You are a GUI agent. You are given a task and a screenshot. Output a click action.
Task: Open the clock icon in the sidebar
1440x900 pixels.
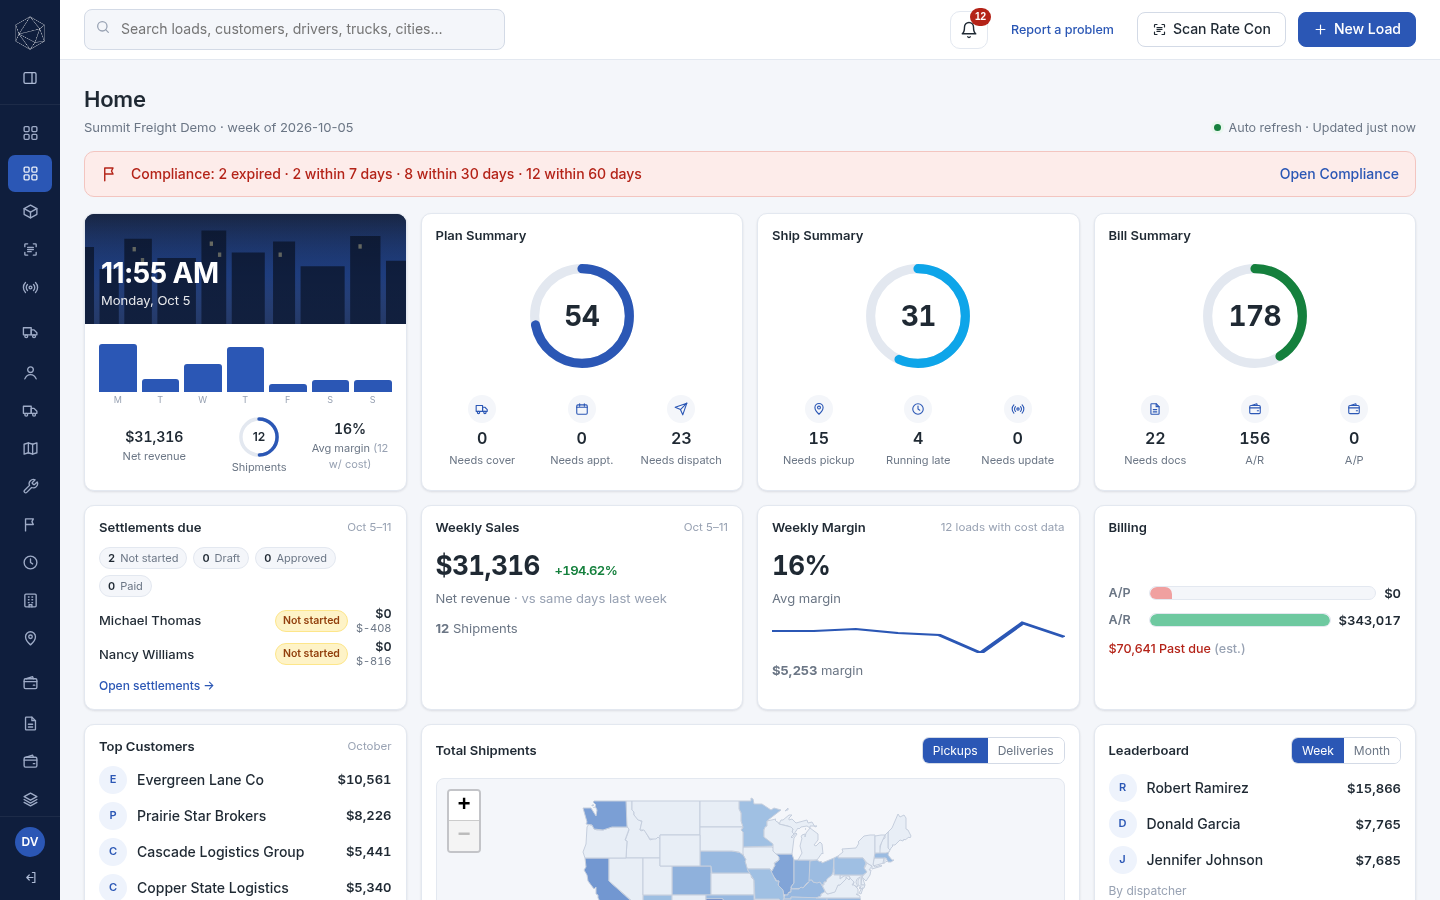coord(30,563)
